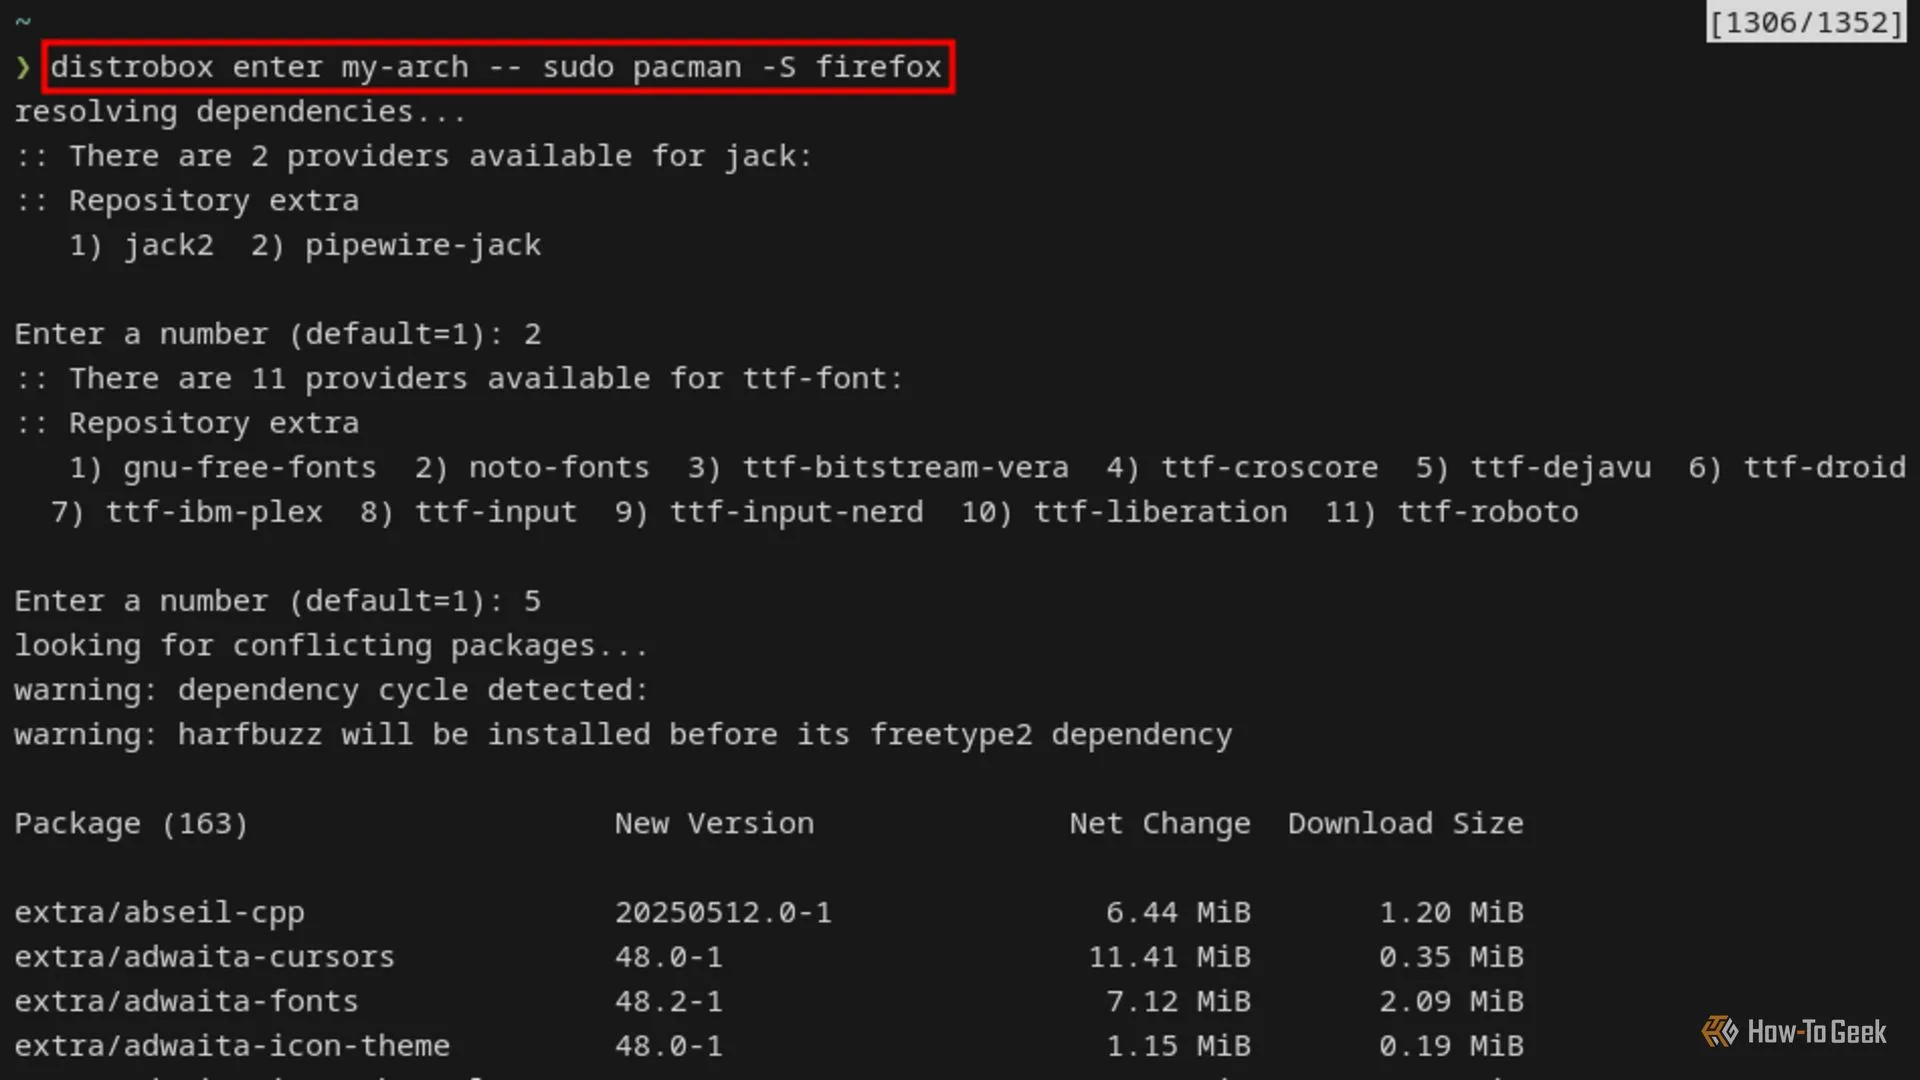Click the tilde home directory indicator
Viewport: 1920px width, 1080px height.
point(23,21)
